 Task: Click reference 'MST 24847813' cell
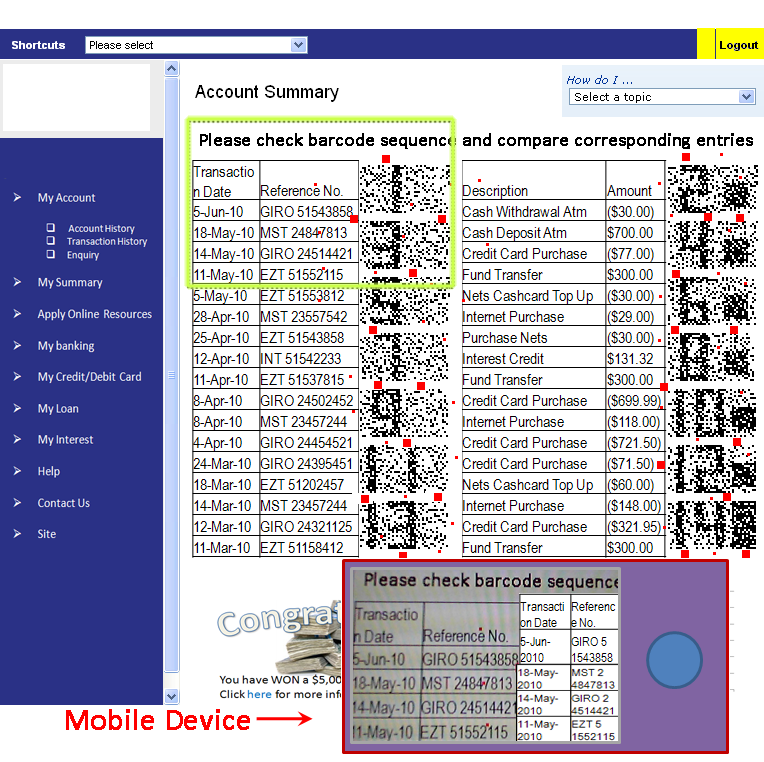coord(308,232)
